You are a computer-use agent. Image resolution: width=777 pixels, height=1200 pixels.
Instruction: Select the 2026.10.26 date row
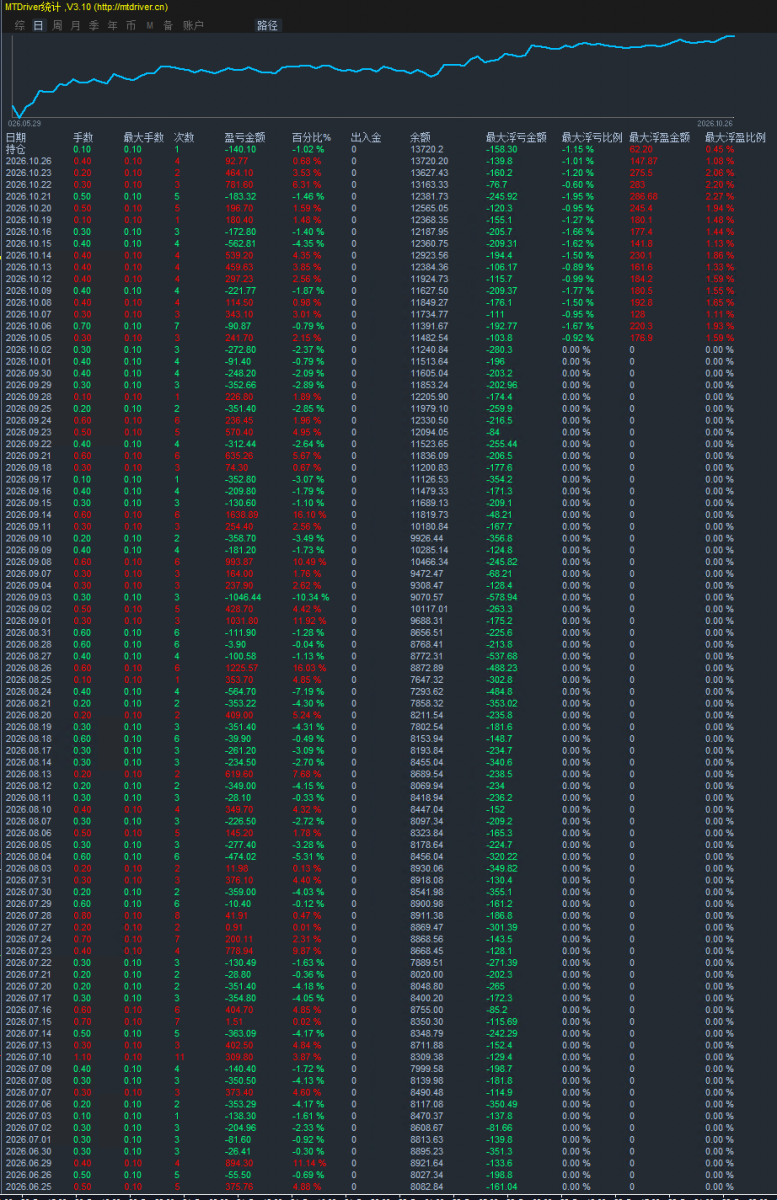(28, 160)
